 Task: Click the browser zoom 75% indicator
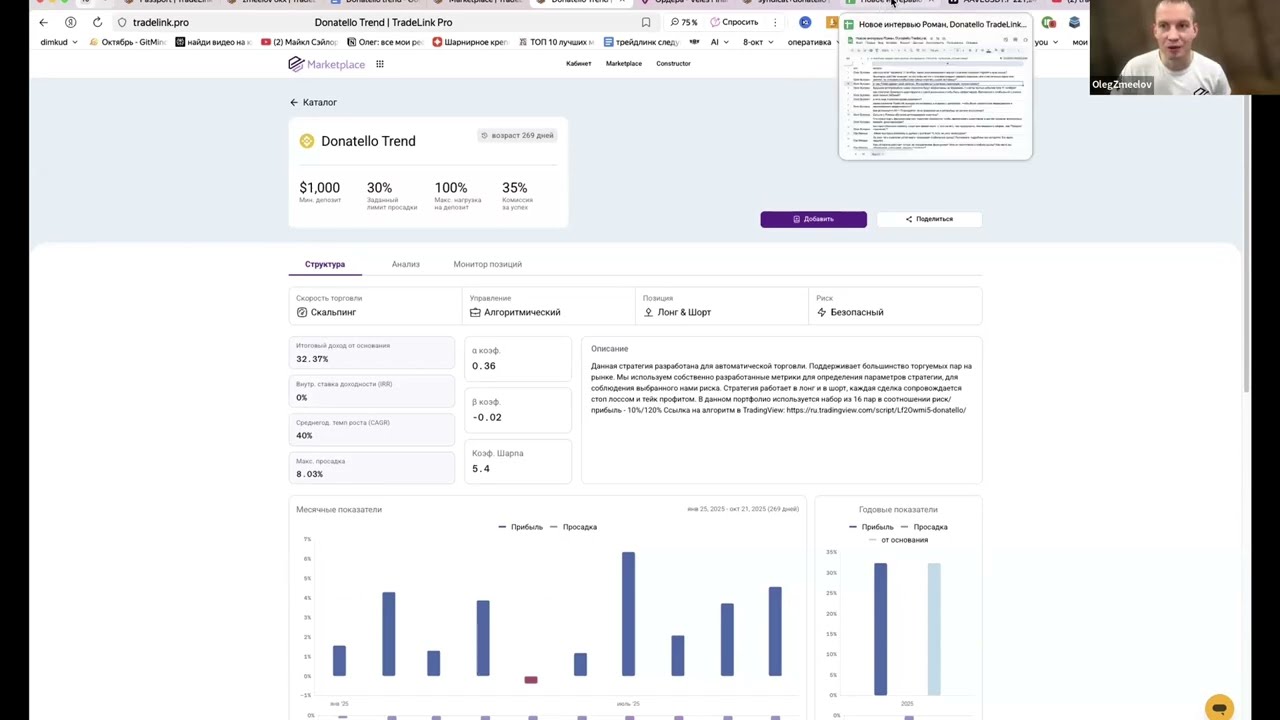click(x=683, y=22)
